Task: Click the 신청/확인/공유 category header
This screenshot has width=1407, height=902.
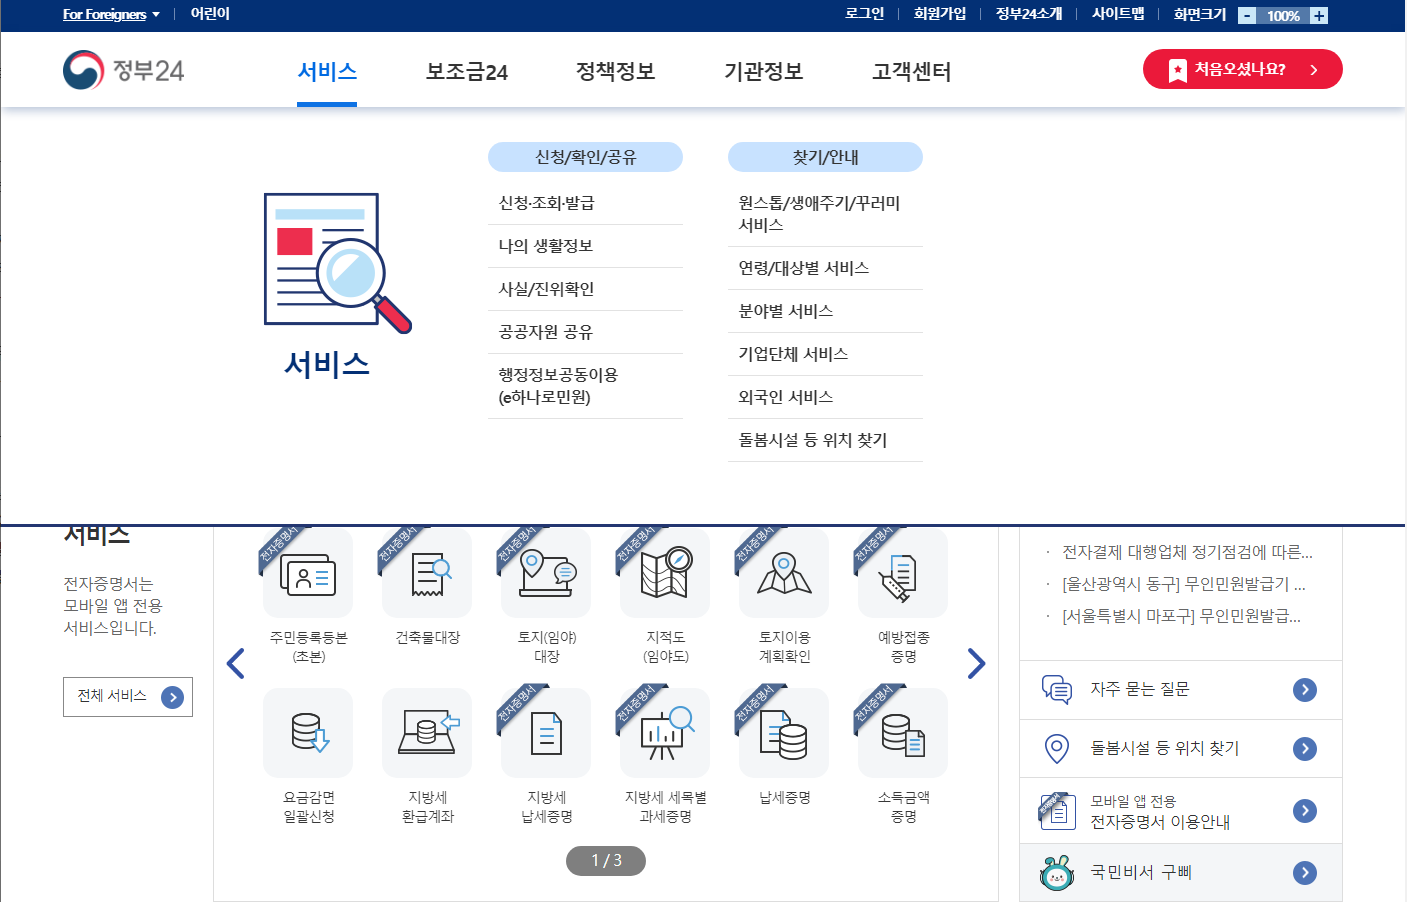Action: point(585,157)
